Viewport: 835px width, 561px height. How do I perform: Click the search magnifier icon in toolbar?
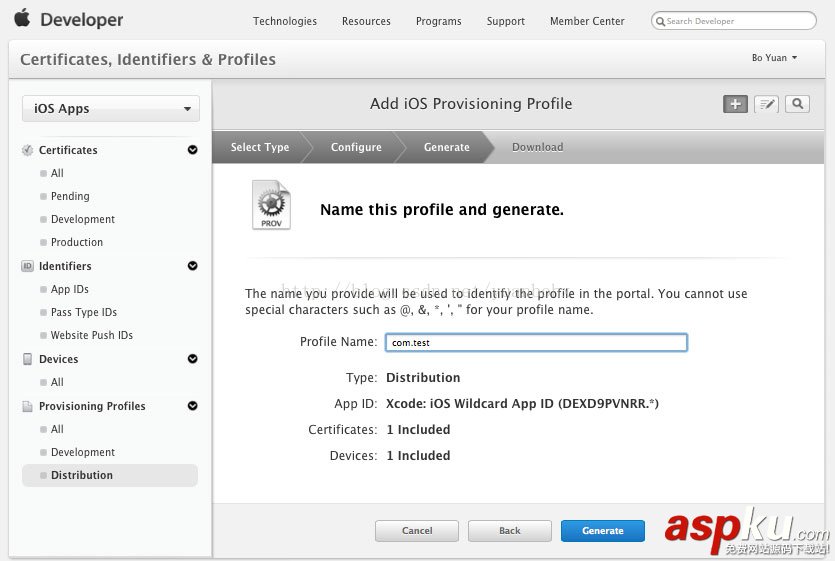point(797,104)
